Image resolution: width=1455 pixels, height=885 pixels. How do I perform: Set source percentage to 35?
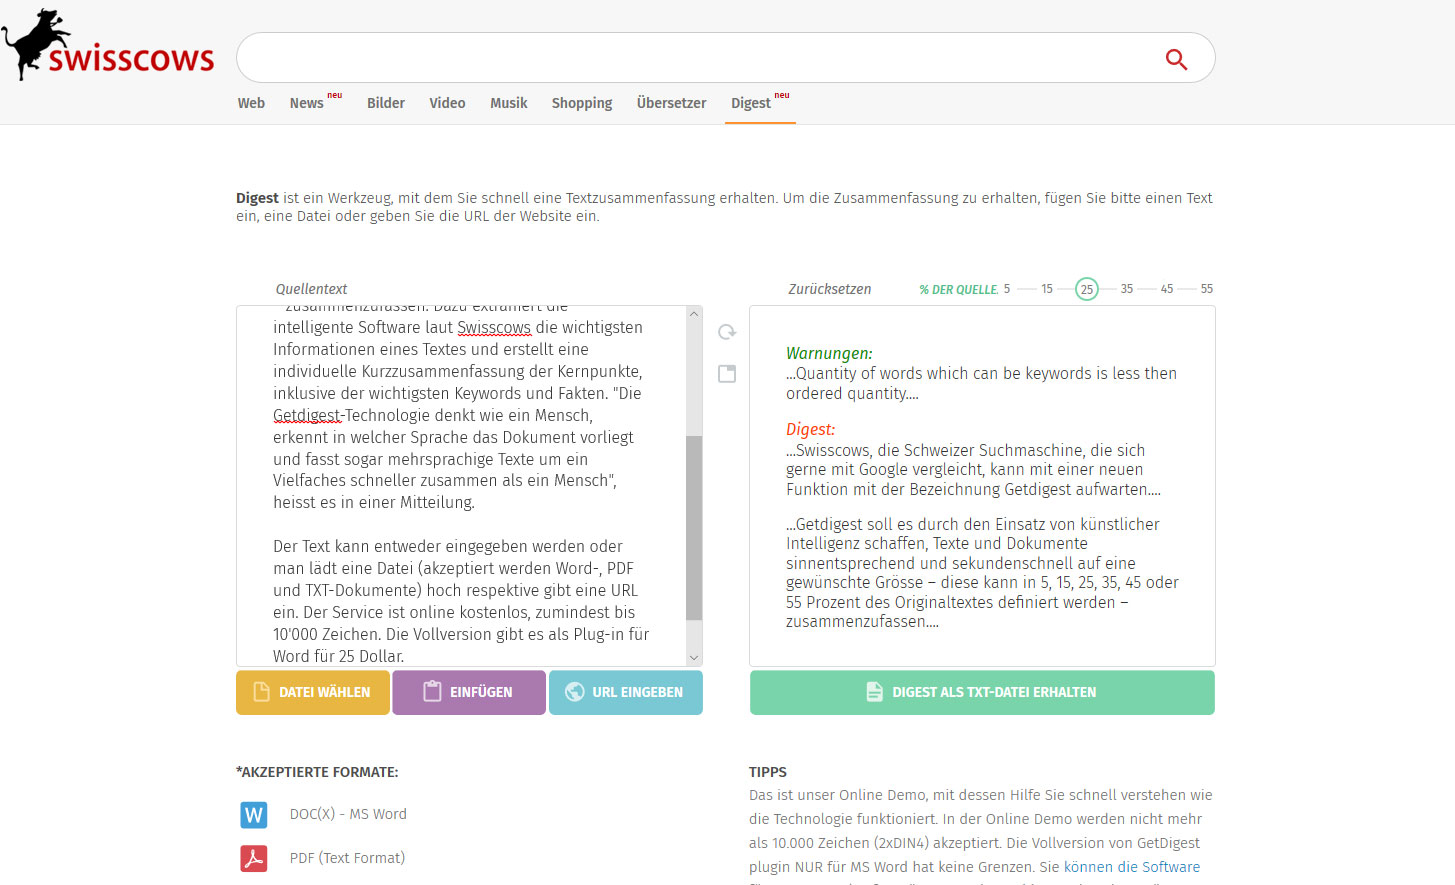coord(1127,289)
